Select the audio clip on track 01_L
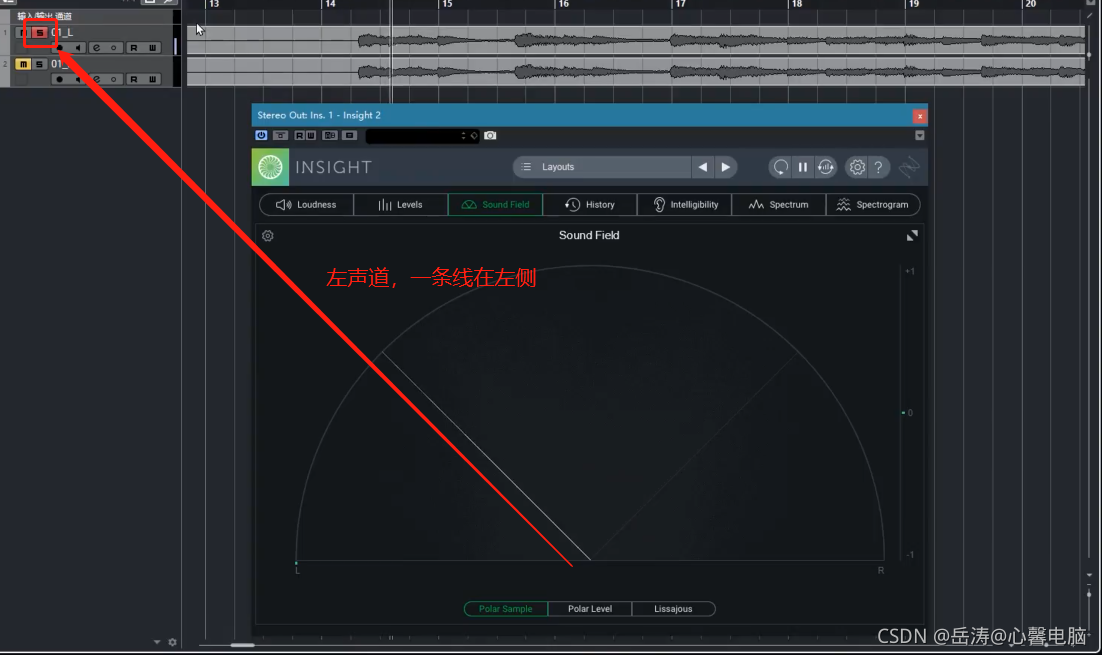This screenshot has height=655, width=1102. coord(636,41)
